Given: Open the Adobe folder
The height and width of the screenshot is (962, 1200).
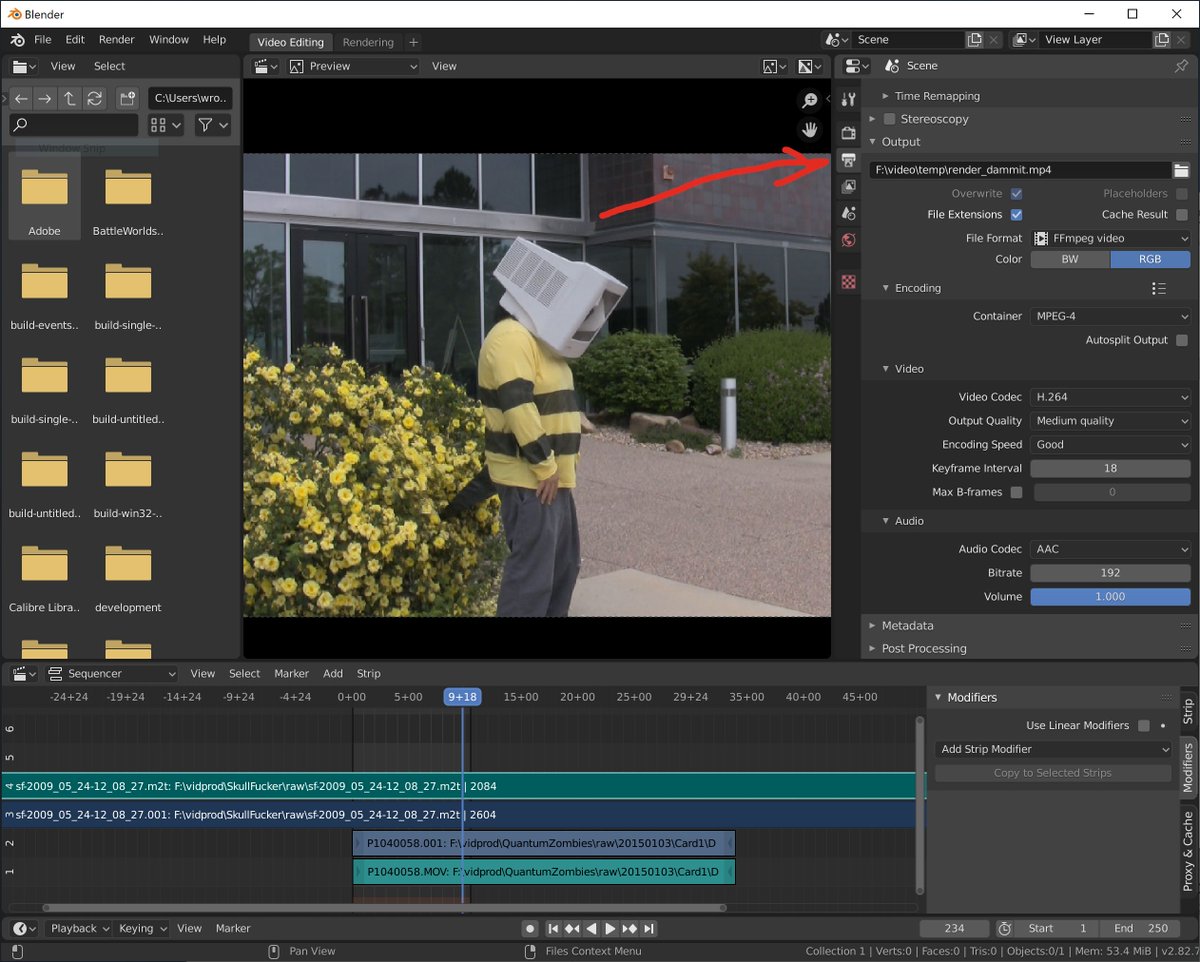Looking at the screenshot, I should (x=44, y=198).
